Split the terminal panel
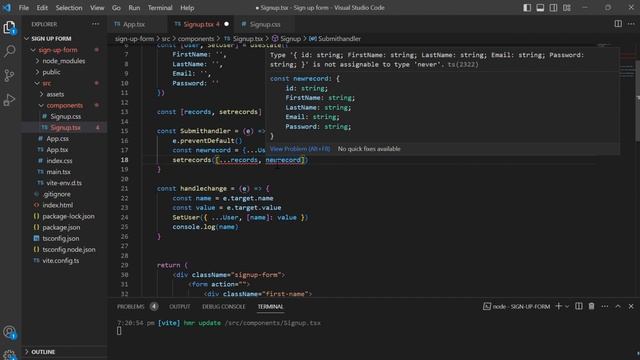This screenshot has height=360, width=640. tap(579, 306)
